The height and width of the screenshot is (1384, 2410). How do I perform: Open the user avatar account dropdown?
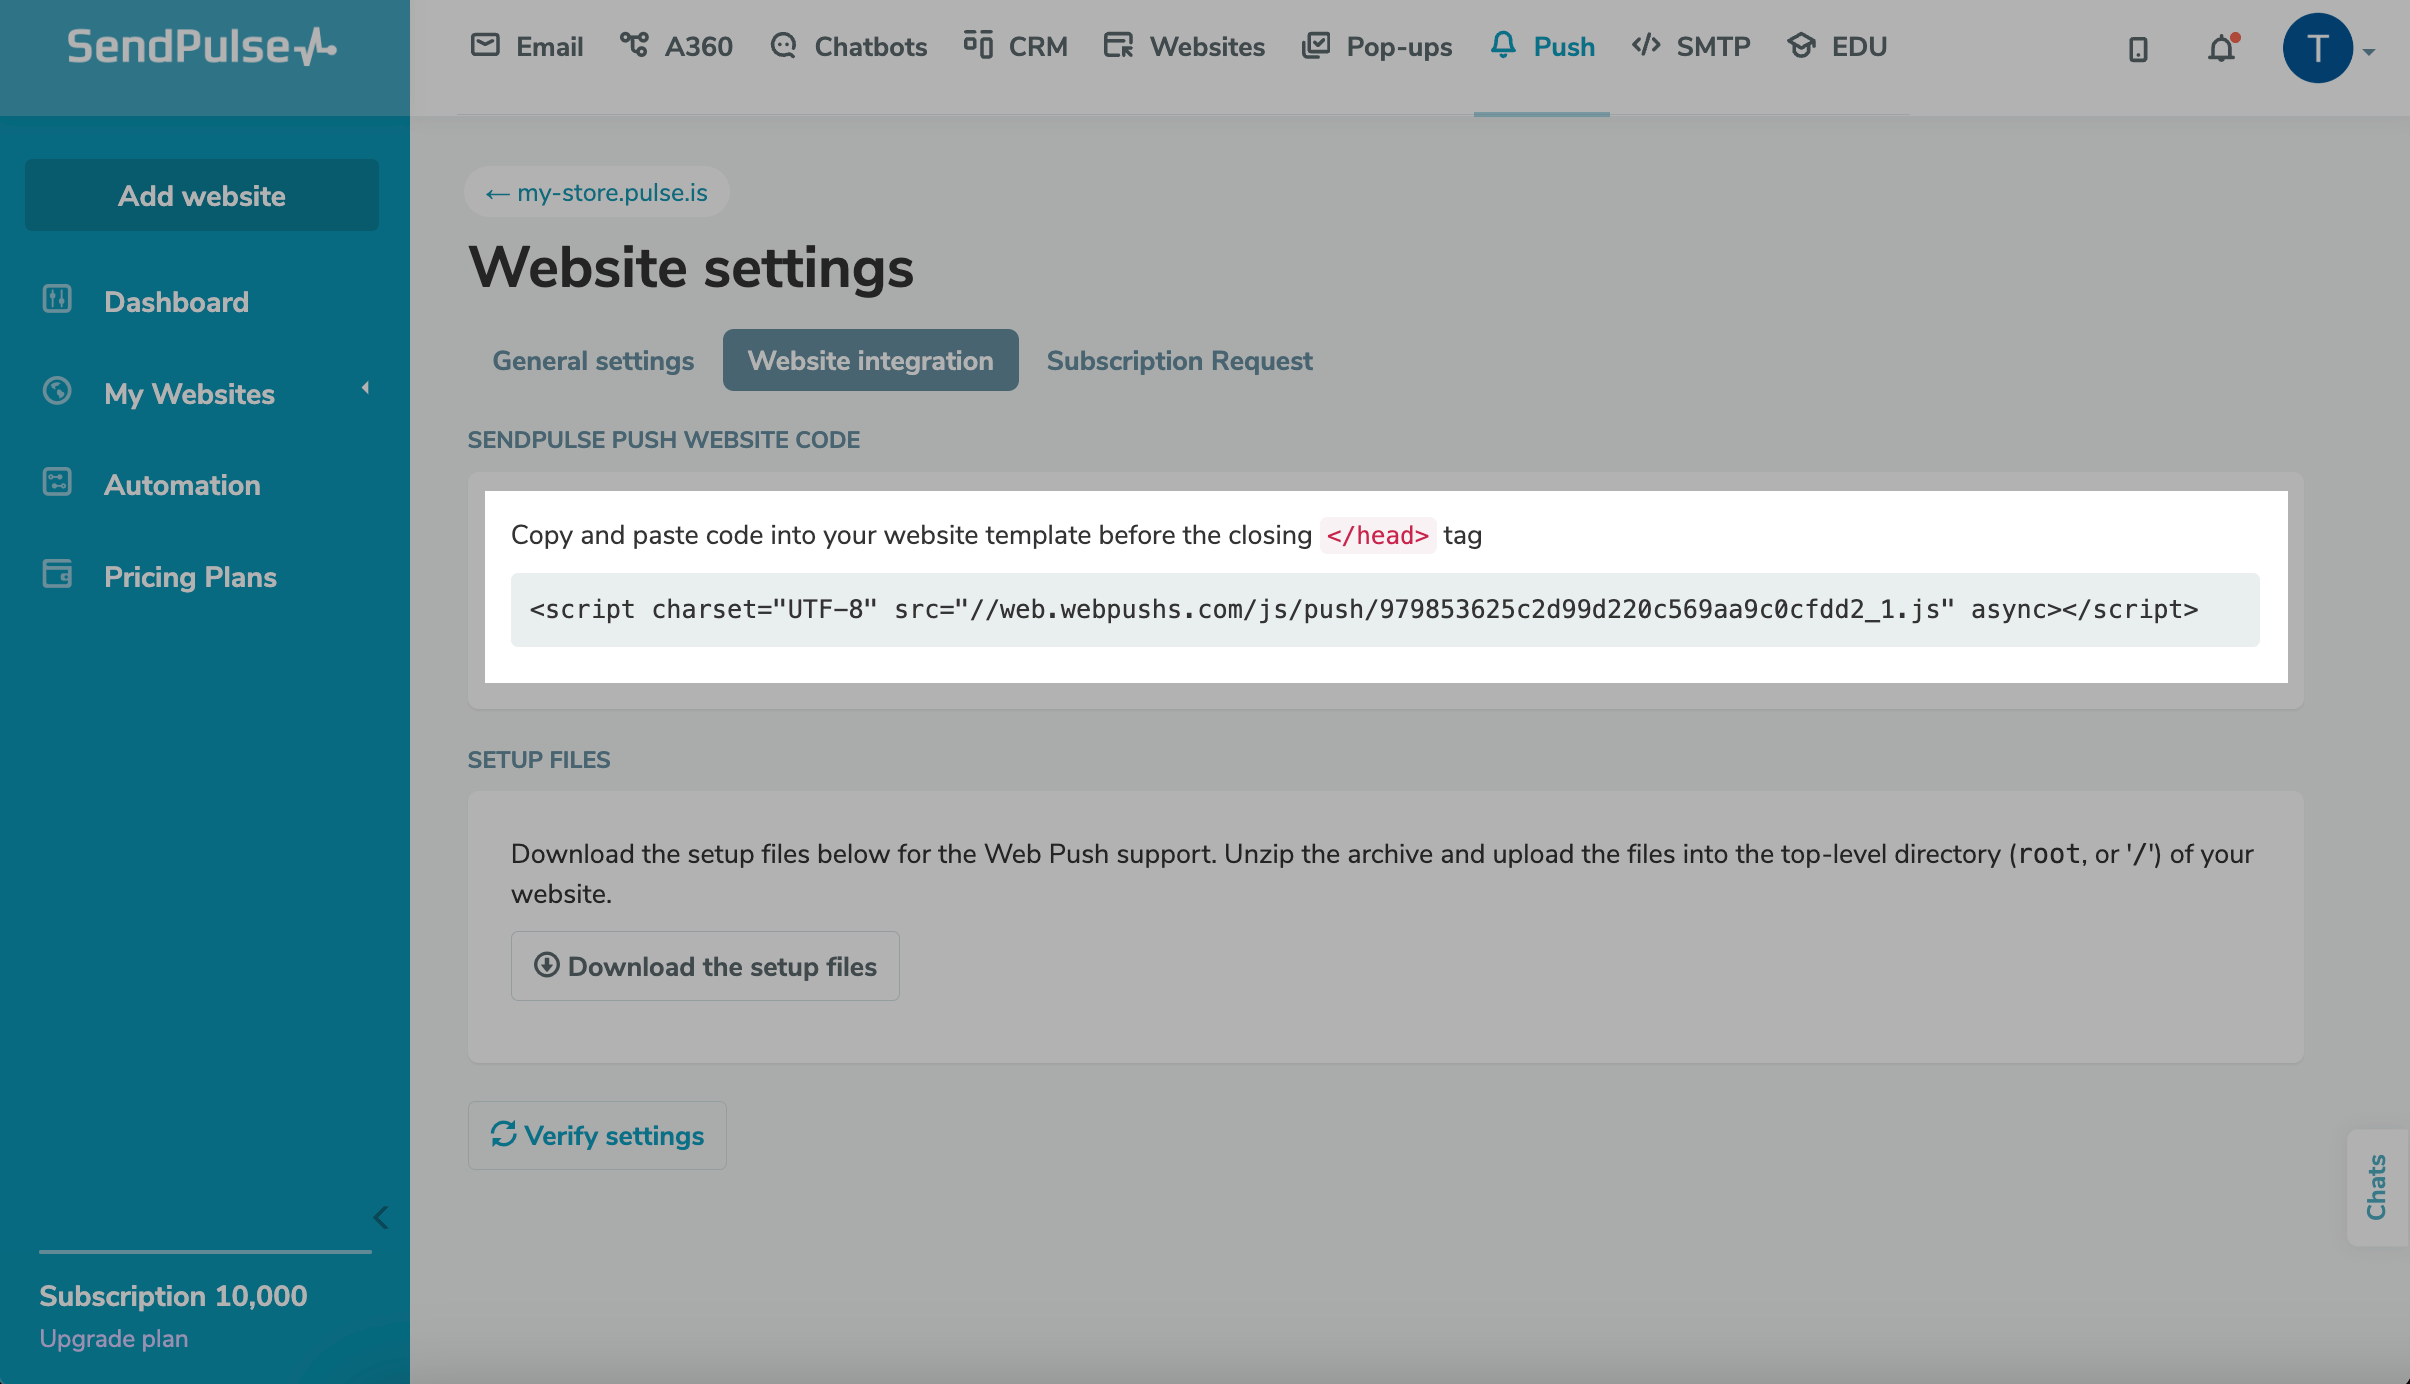2328,48
